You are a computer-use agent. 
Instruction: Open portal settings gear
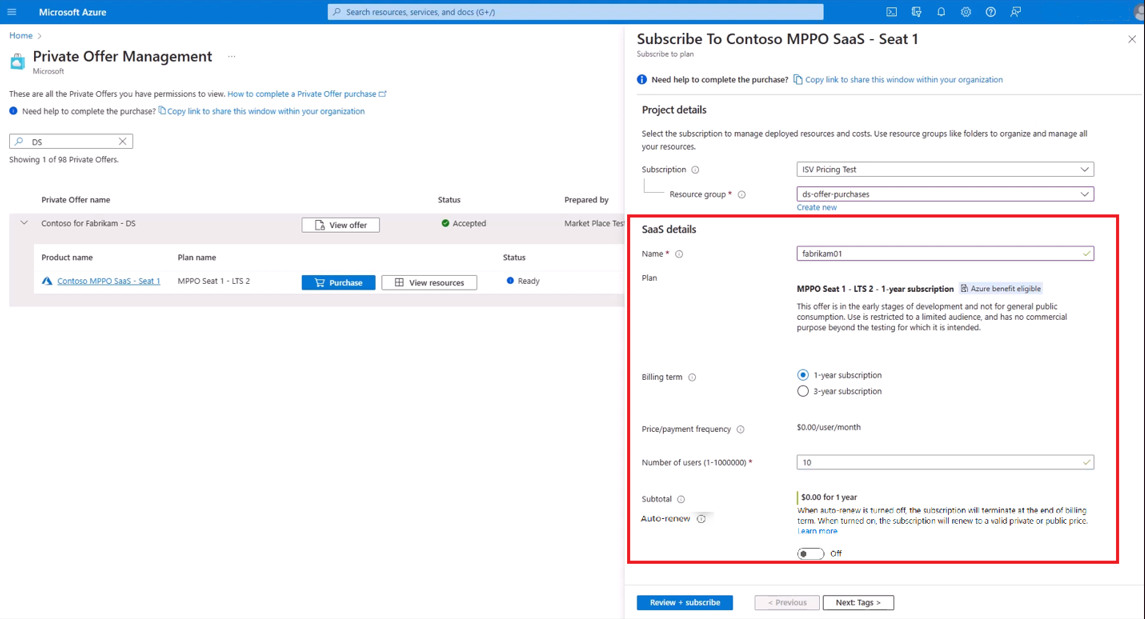(x=966, y=12)
